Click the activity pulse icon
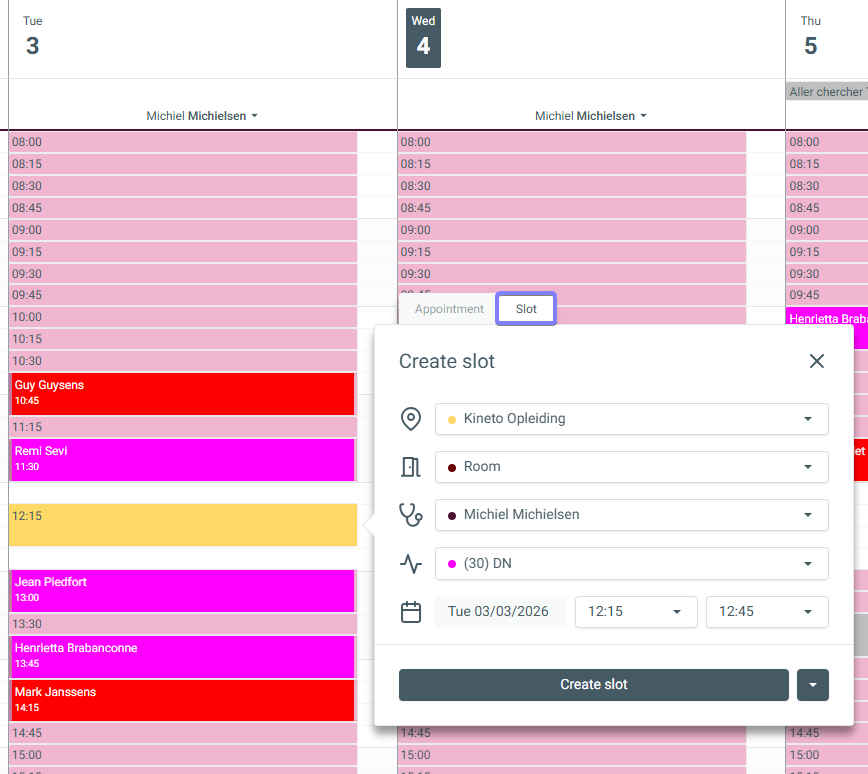 pos(410,564)
